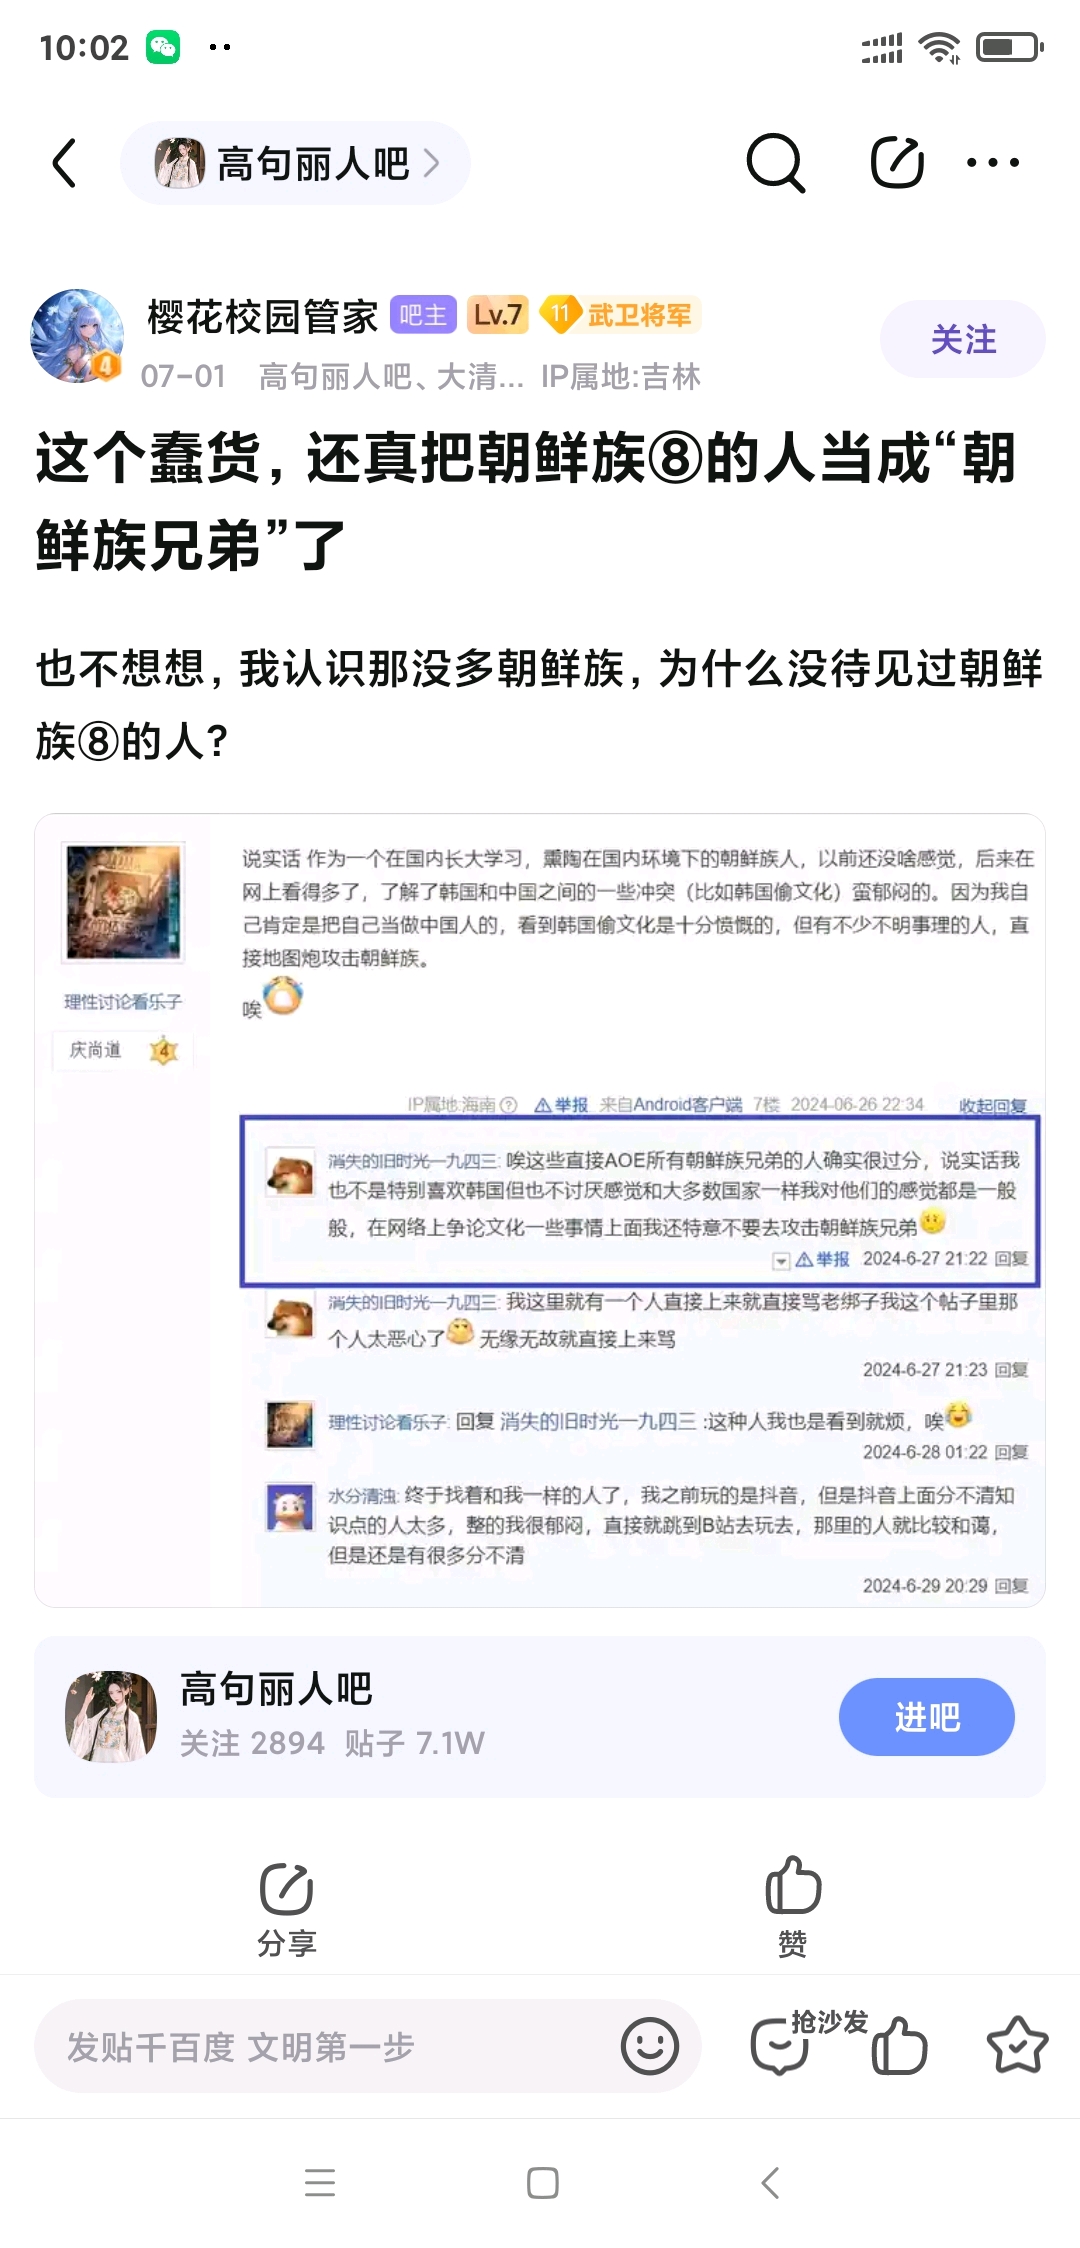Tap the share icon in top bar
The image size is (1080, 2248).
coord(897,163)
